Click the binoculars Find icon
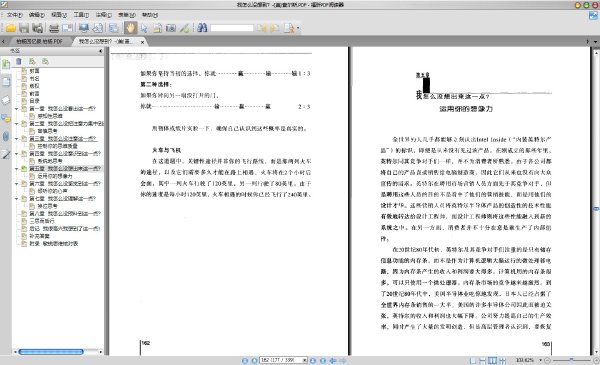 tap(202, 28)
